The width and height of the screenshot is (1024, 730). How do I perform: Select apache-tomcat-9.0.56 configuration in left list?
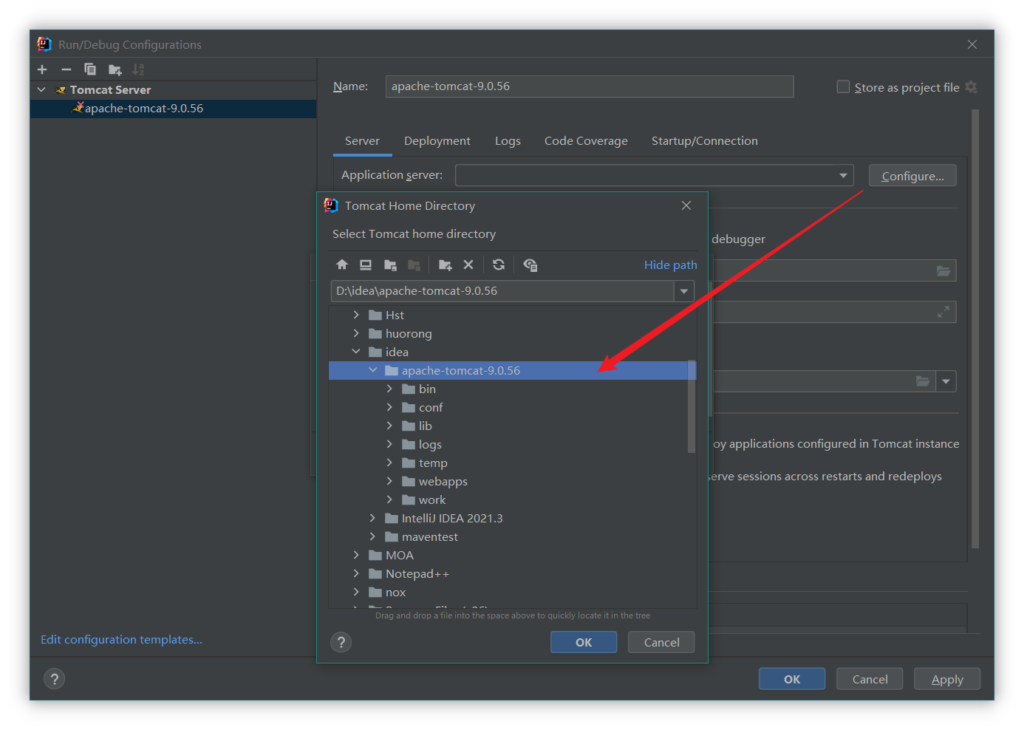pyautogui.click(x=174, y=108)
